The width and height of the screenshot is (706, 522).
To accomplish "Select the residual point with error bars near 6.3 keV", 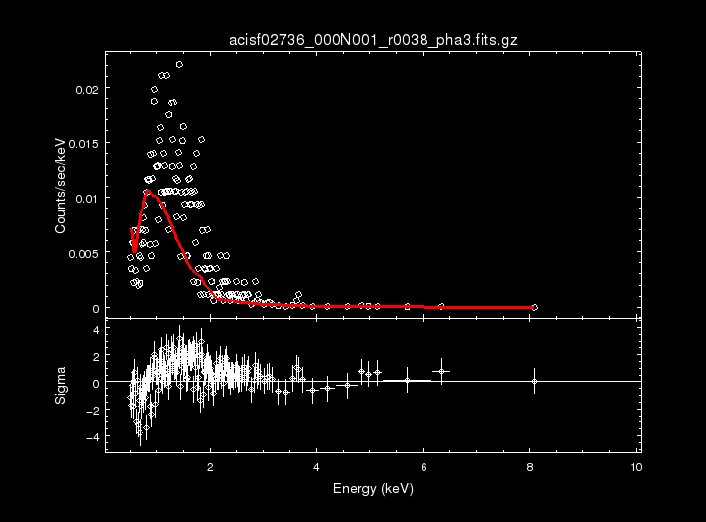I will coord(441,372).
